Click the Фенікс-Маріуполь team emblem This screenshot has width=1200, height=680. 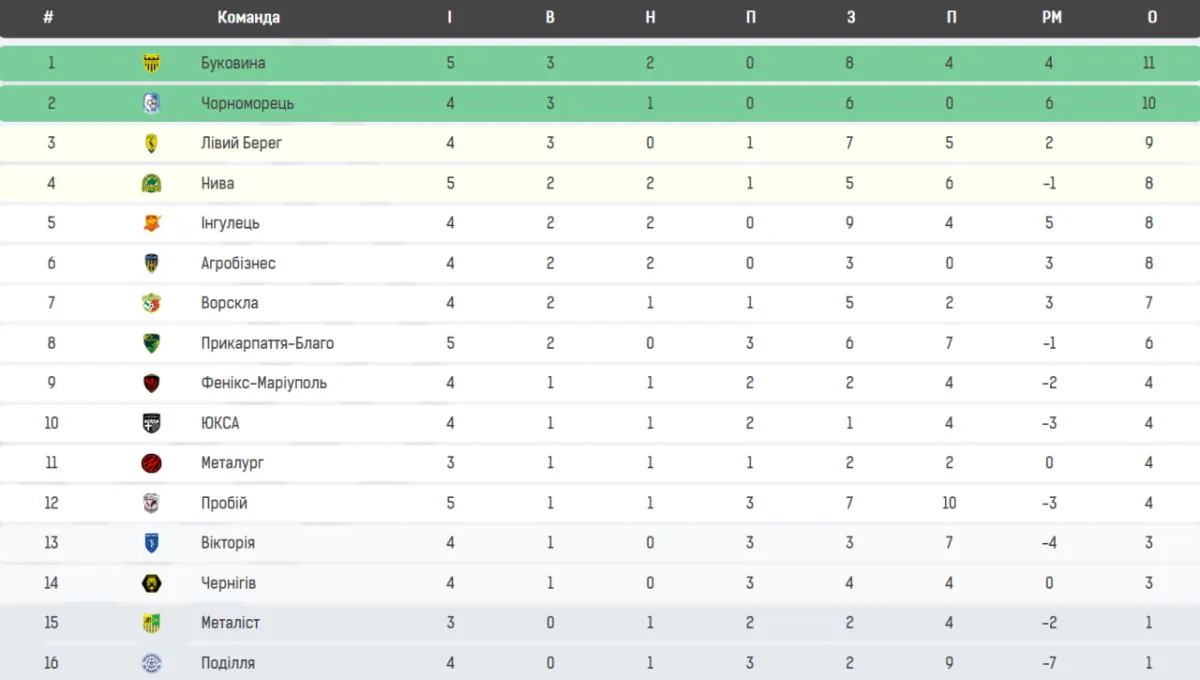152,383
